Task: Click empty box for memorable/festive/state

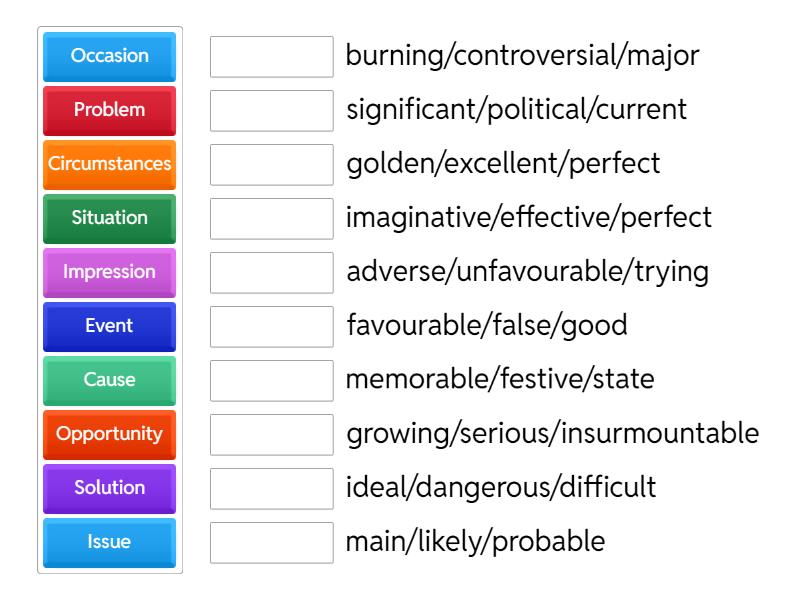Action: point(272,381)
